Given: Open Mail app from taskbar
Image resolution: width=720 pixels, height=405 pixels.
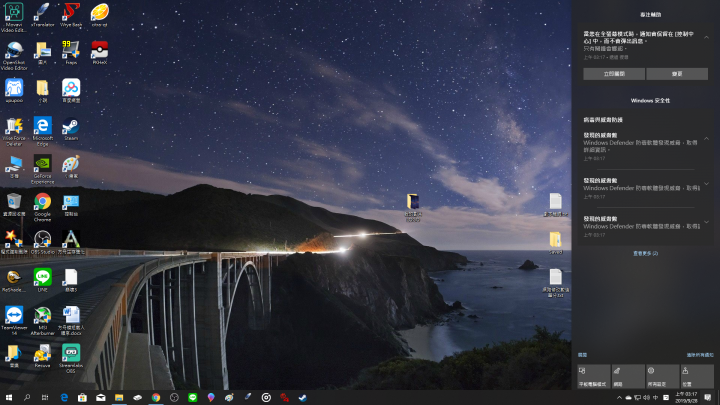Looking at the screenshot, I should click(101, 398).
